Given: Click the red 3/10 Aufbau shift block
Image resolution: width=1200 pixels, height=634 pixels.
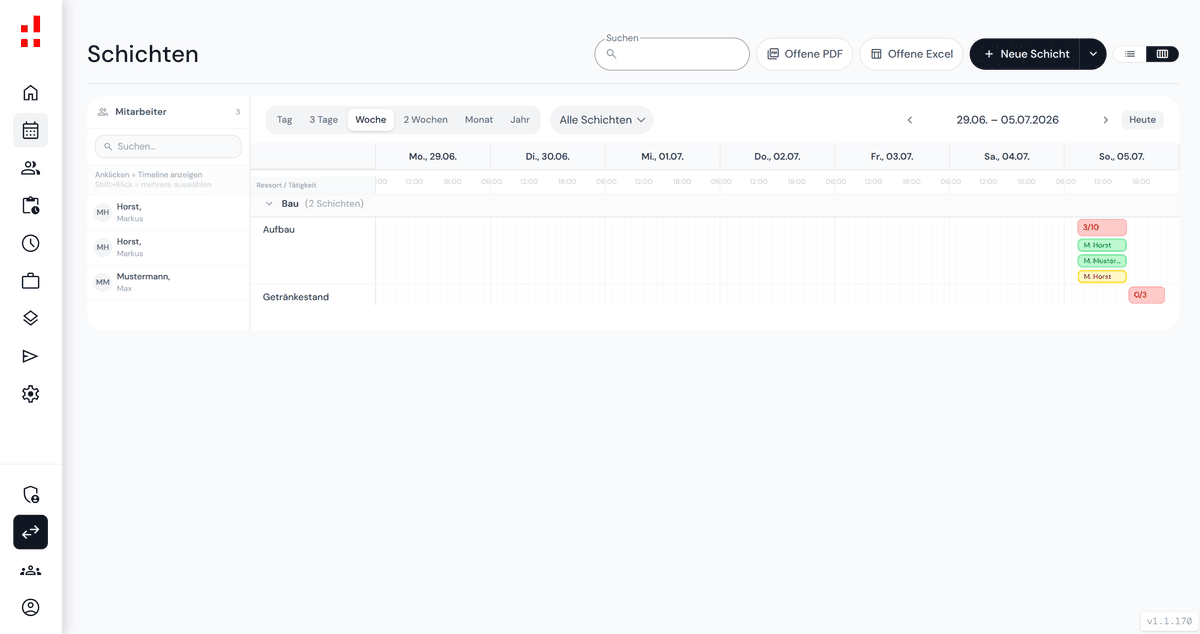Looking at the screenshot, I should (x=1101, y=227).
